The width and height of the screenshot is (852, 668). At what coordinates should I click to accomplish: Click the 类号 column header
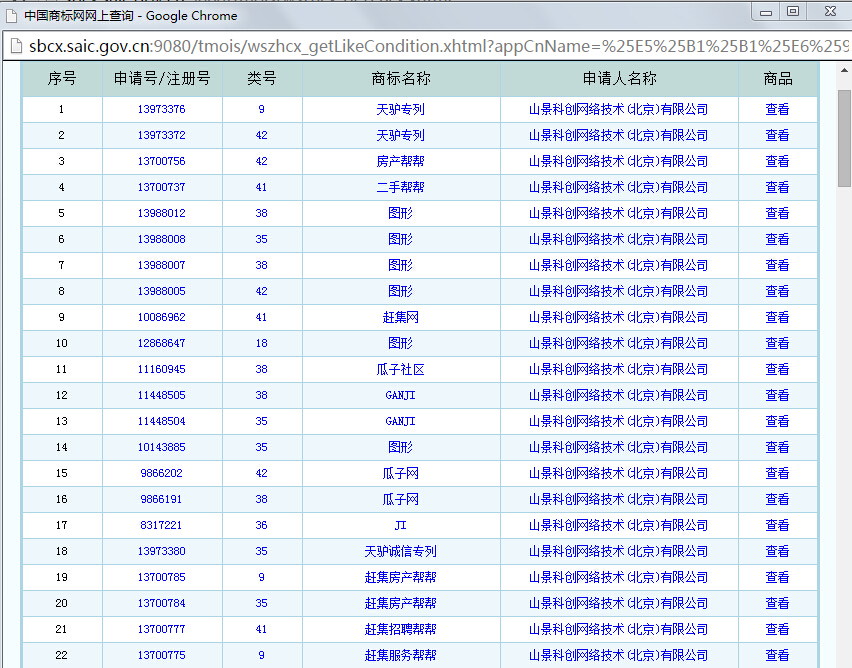click(x=262, y=79)
